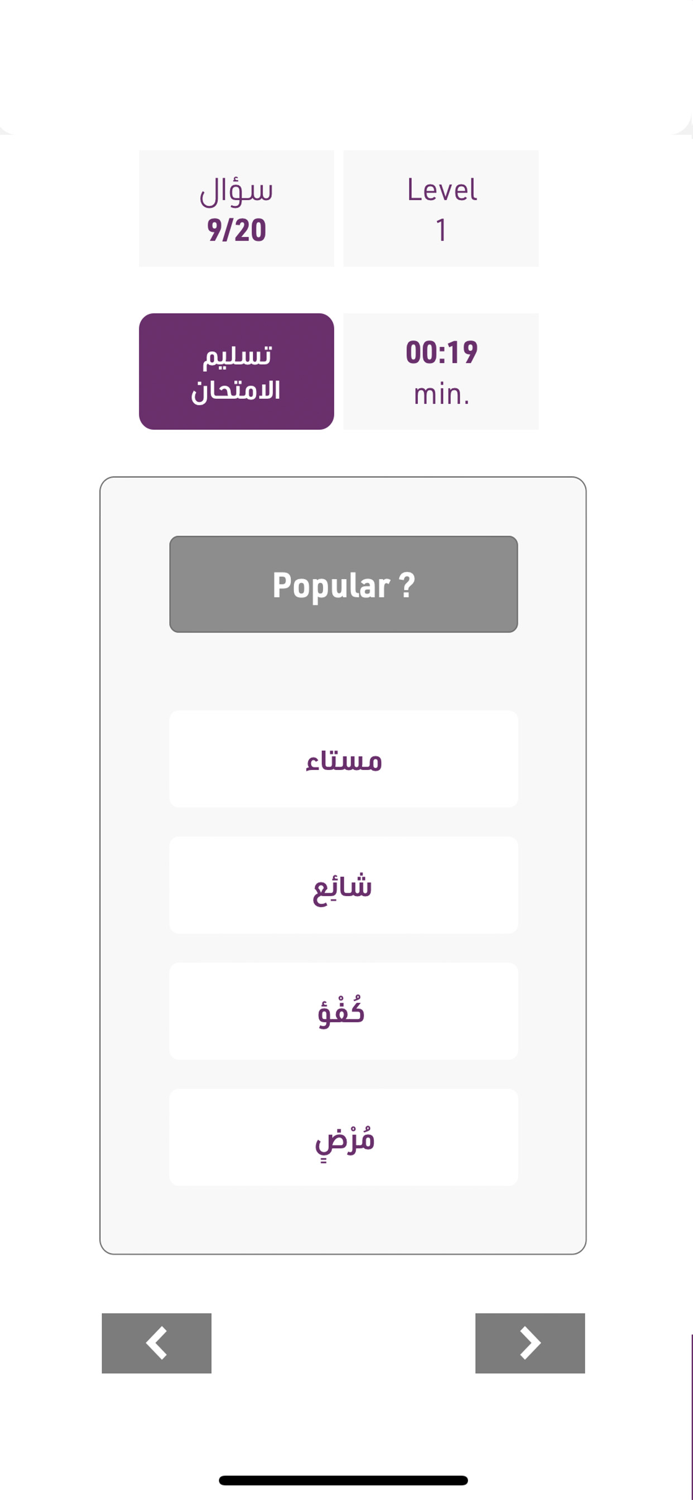
Task: Tap the 'سؤال 9/20' question counter
Action: (236, 207)
